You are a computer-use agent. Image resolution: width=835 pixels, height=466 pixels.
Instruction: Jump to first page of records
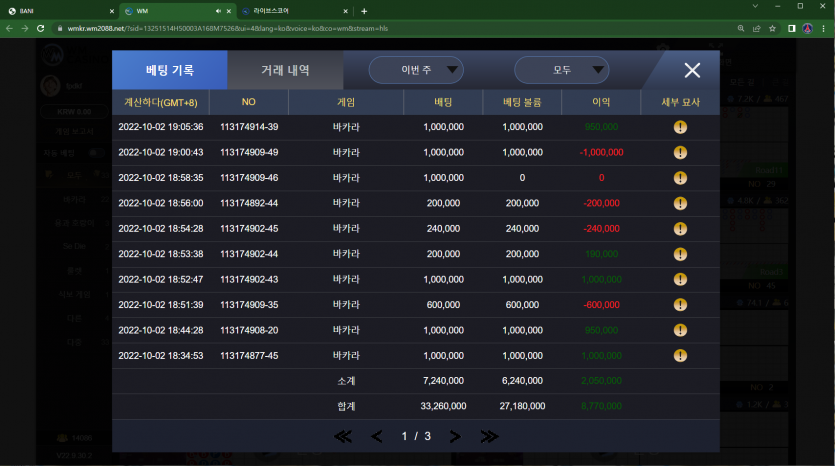(343, 437)
